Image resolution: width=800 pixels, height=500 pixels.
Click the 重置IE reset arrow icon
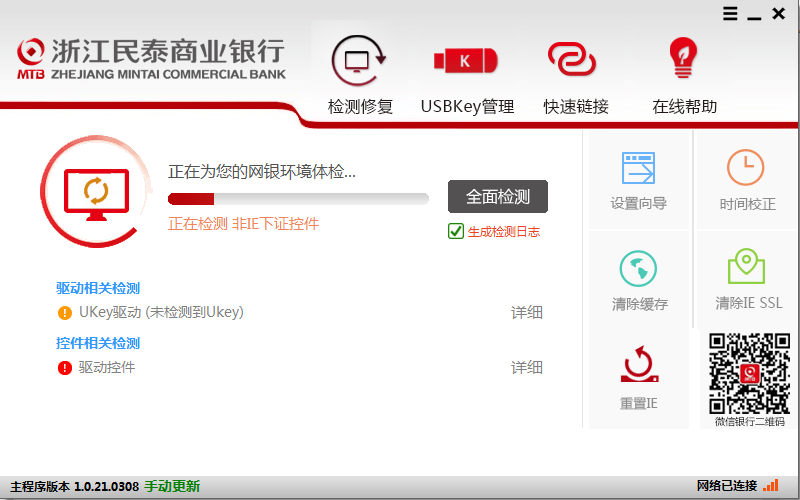click(x=639, y=364)
